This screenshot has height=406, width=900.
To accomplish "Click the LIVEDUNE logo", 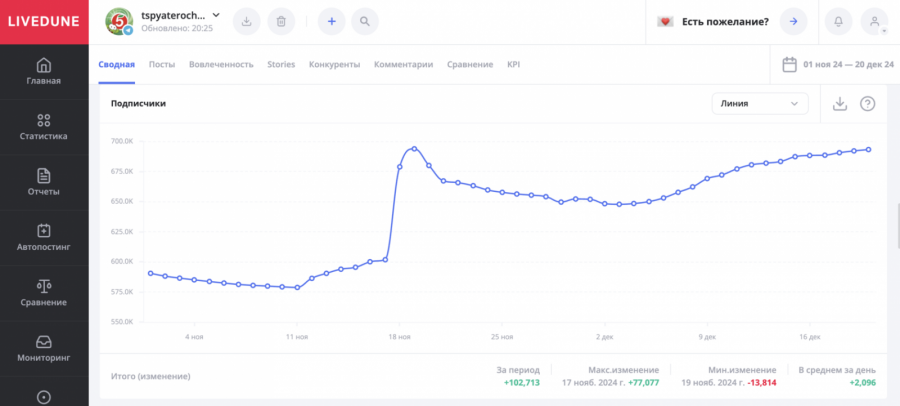I will tap(43, 21).
